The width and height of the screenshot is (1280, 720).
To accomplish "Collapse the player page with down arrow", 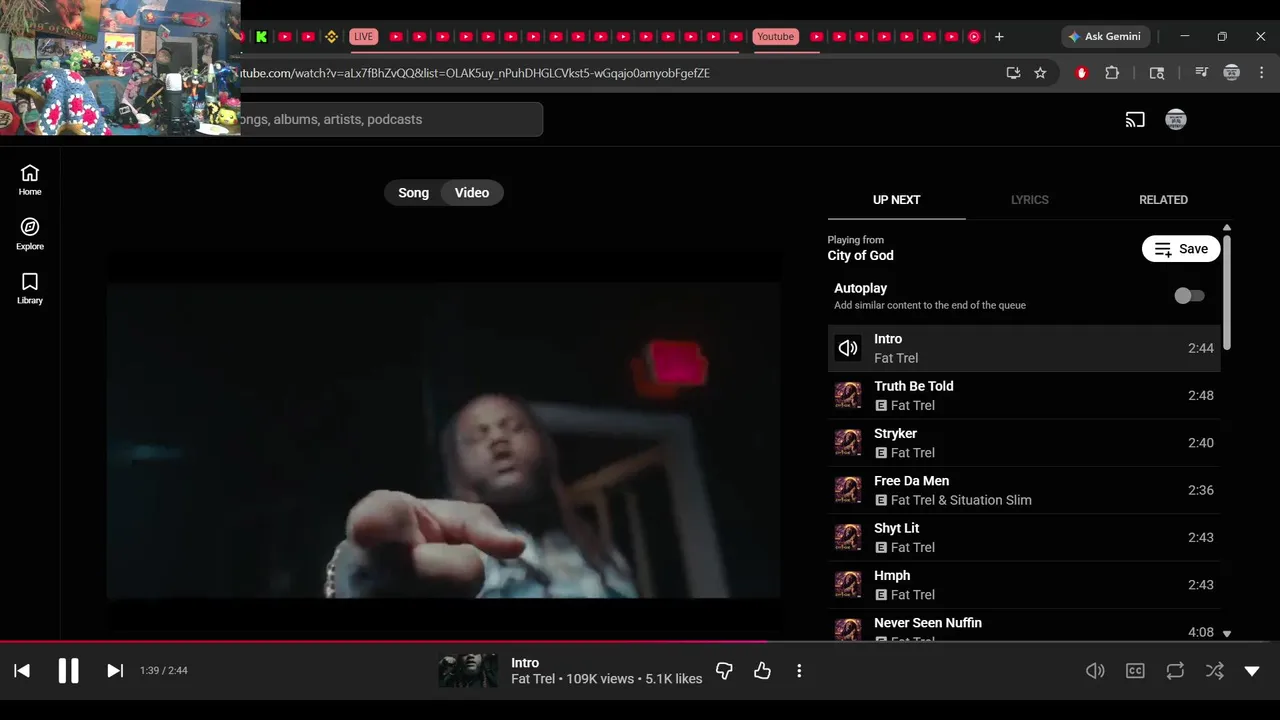I will coord(1252,671).
